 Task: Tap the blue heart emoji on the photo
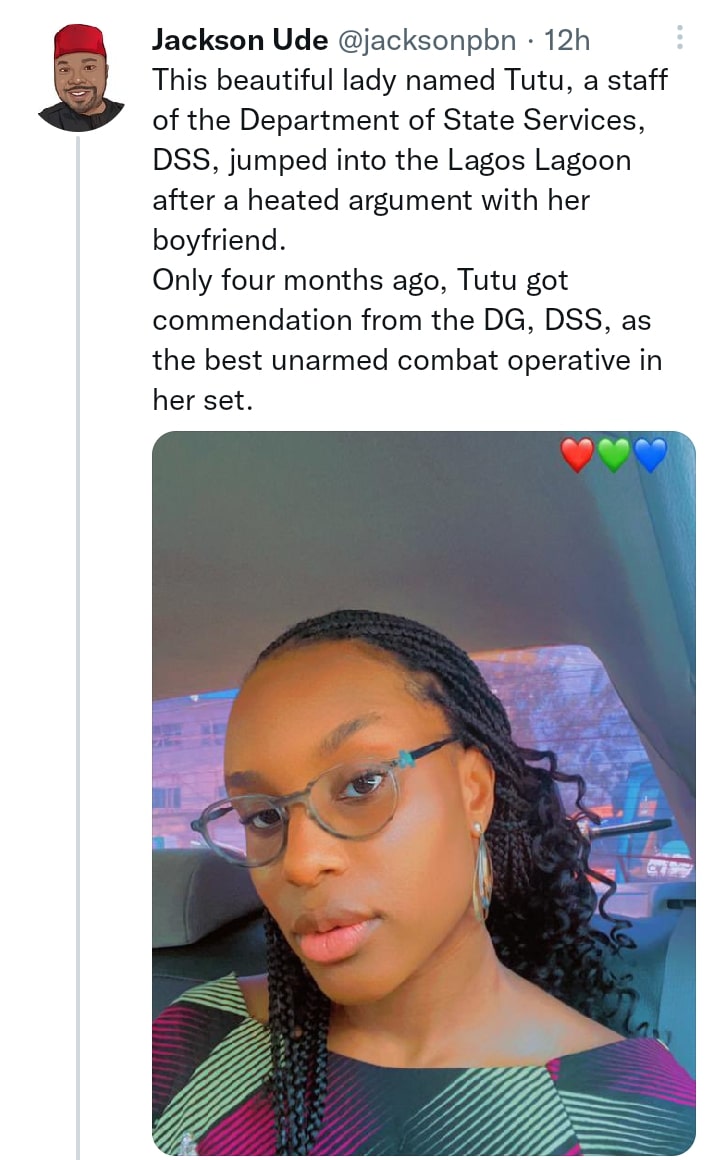click(650, 454)
